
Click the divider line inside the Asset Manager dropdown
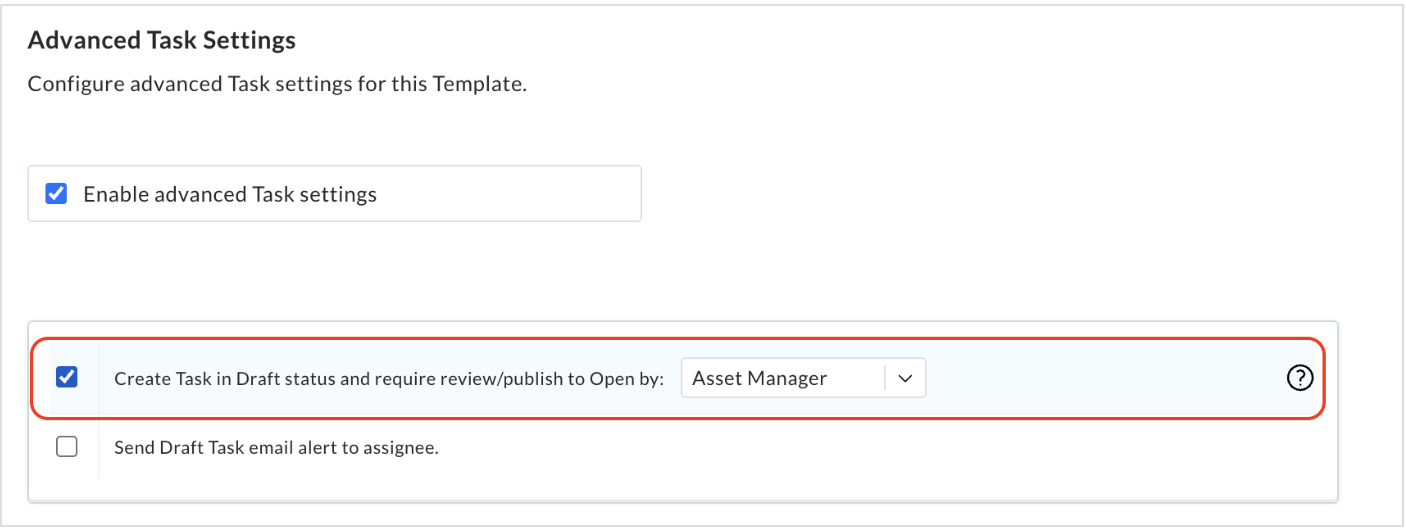(x=885, y=378)
